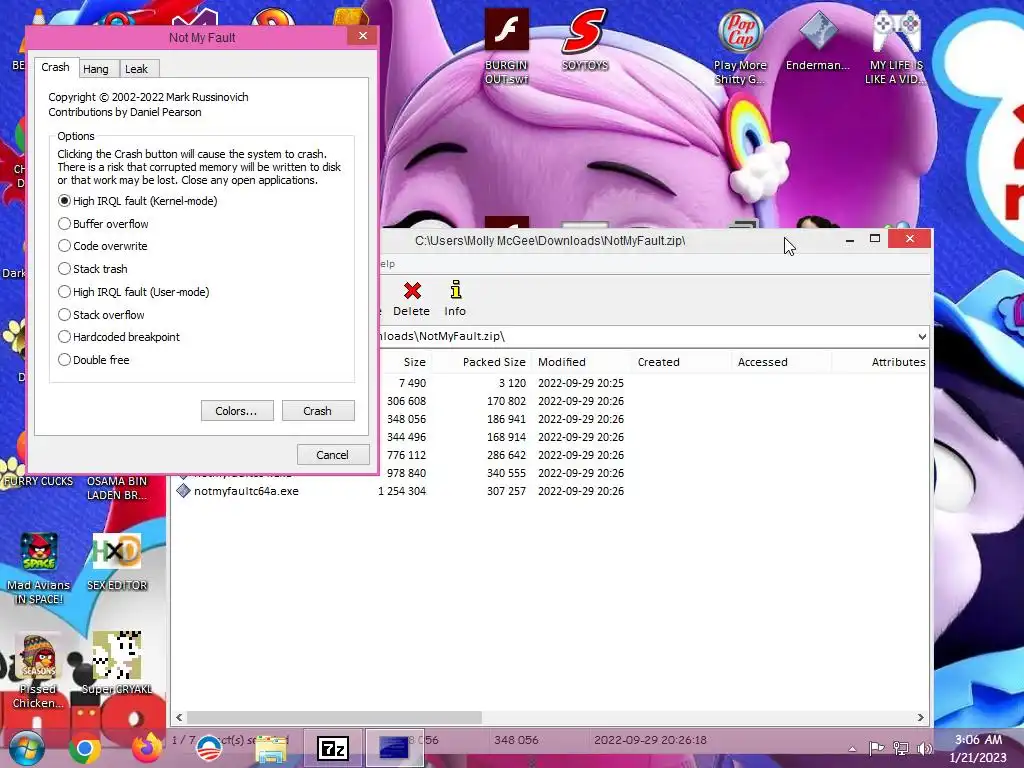Open File Explorer from the taskbar
Viewport: 1024px width, 768px height.
271,749
